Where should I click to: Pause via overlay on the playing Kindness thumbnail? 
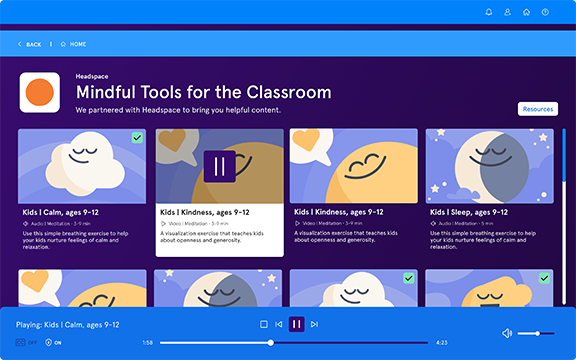click(220, 166)
